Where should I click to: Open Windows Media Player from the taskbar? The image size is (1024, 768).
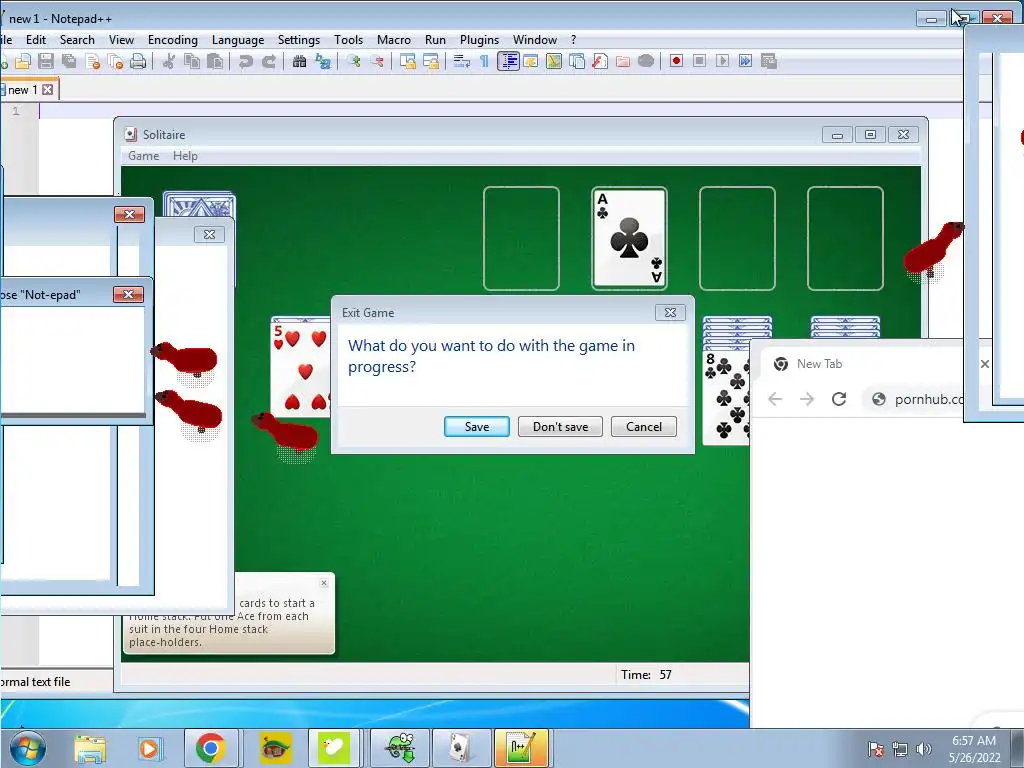150,748
